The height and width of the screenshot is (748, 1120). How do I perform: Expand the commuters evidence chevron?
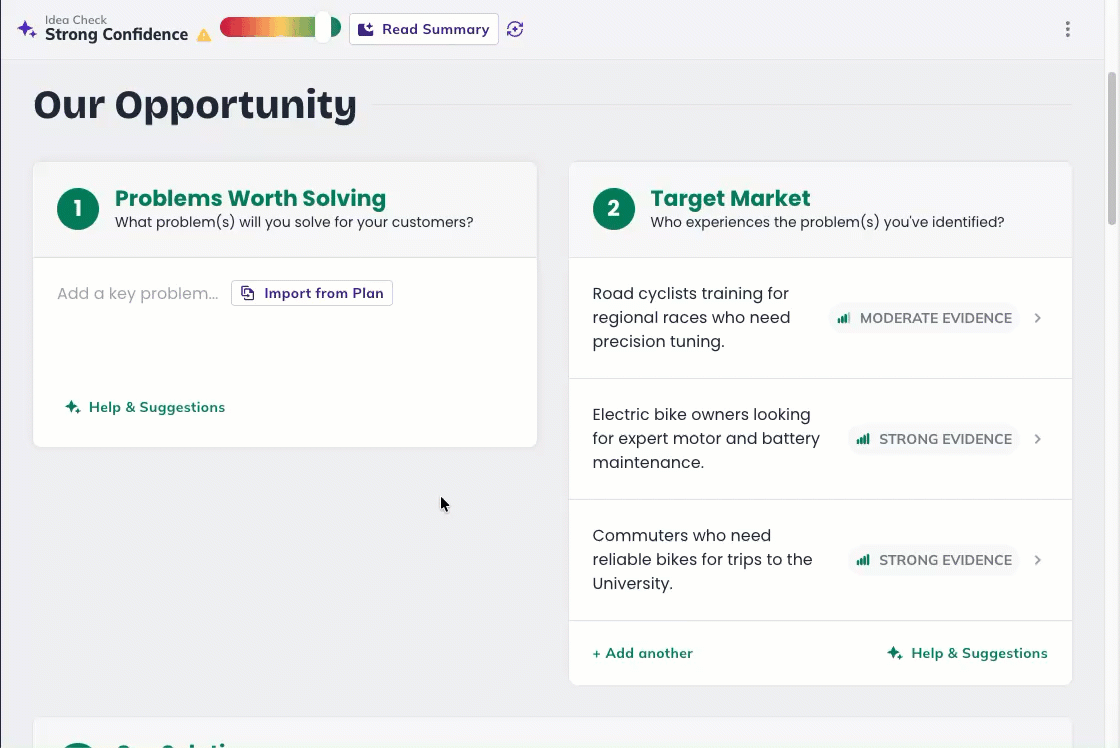1037,560
